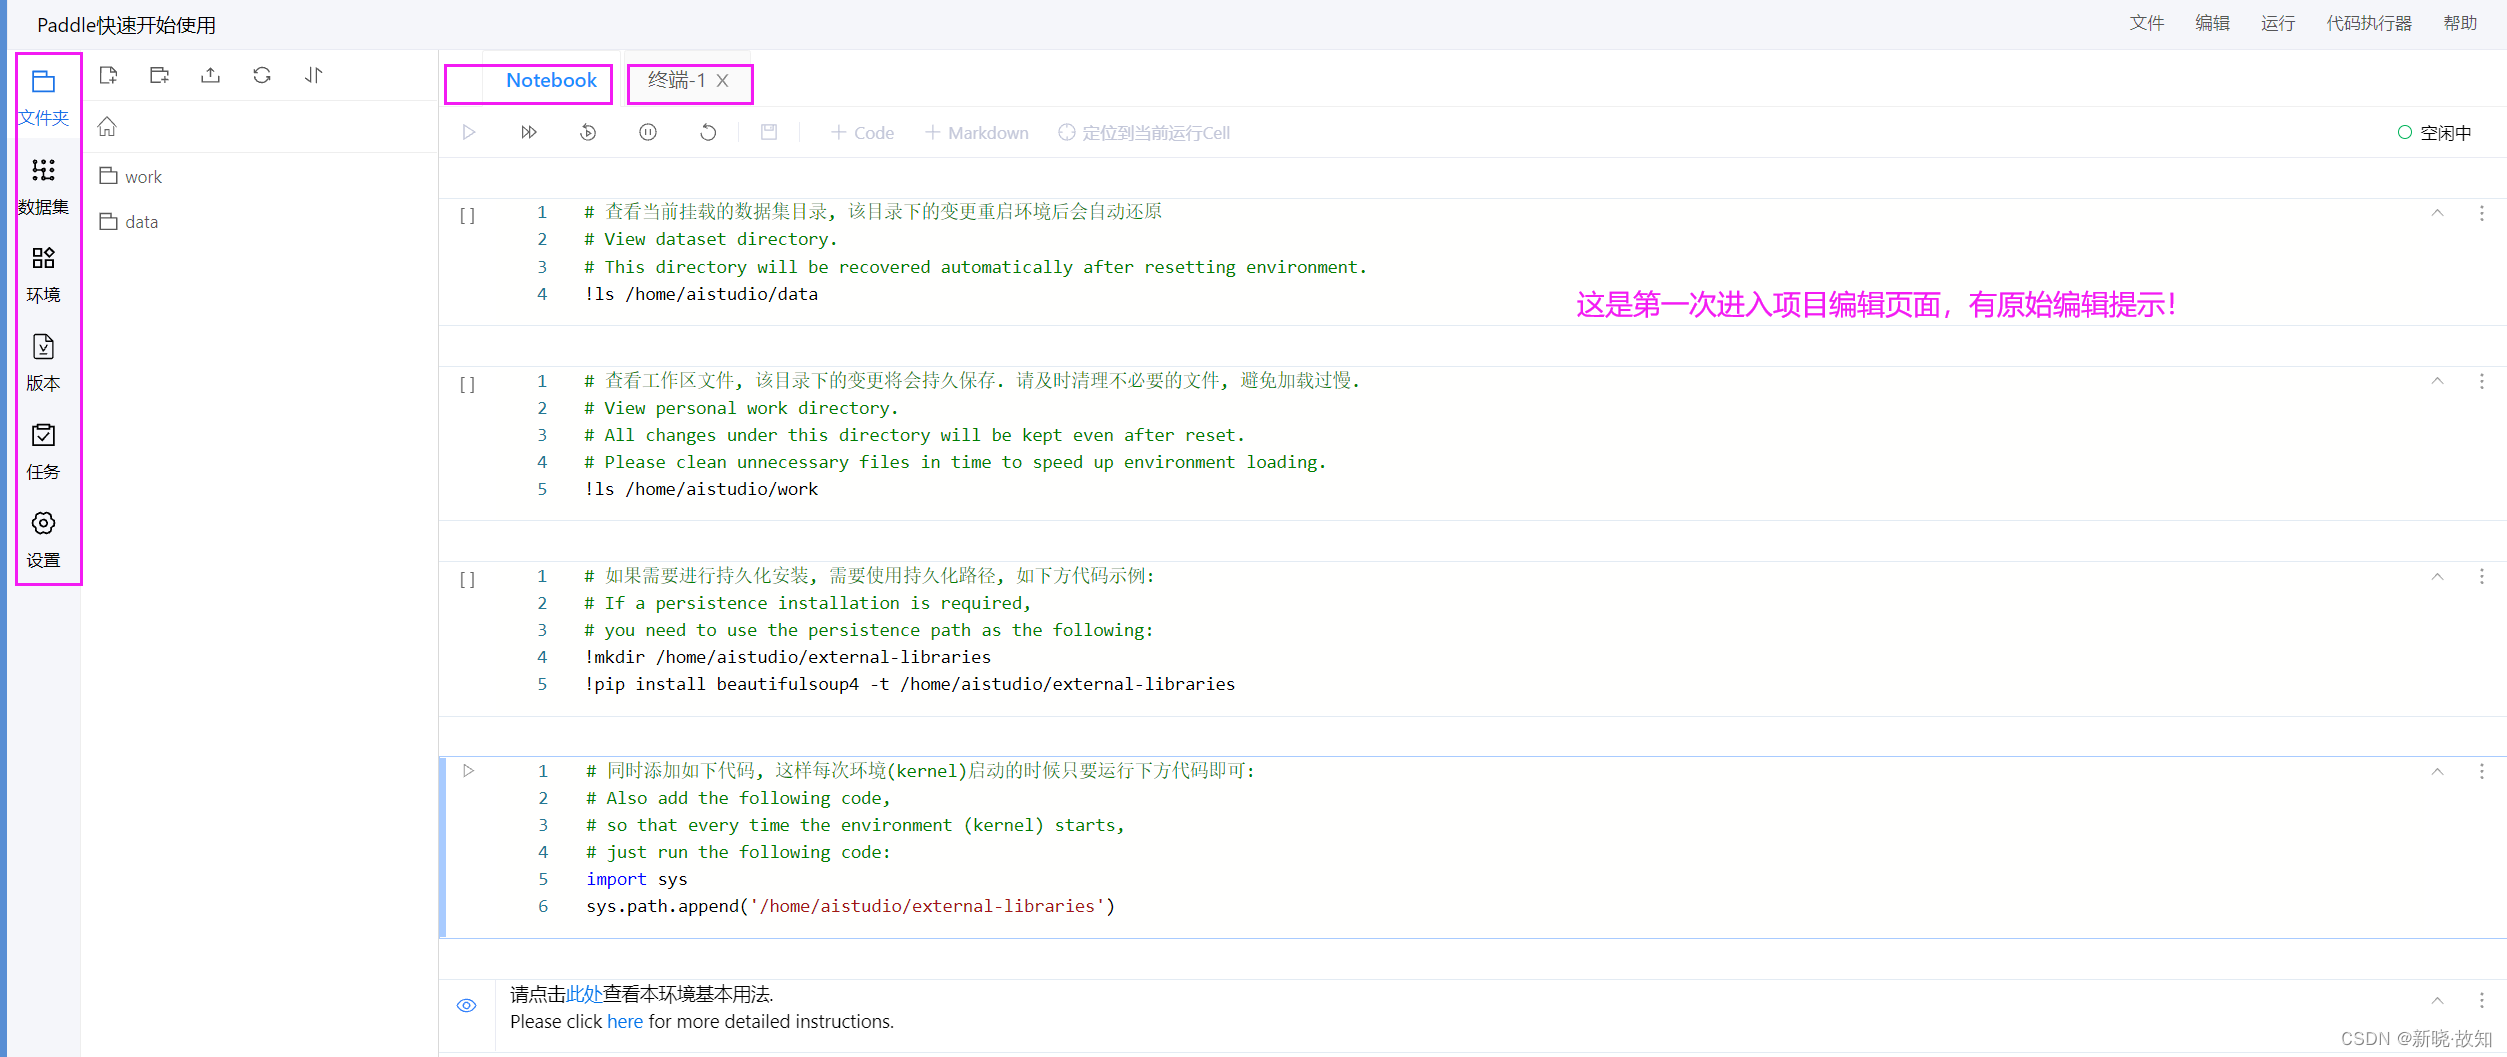The height and width of the screenshot is (1057, 2507).
Task: Run all cells with fast-forward icon
Action: click(529, 132)
